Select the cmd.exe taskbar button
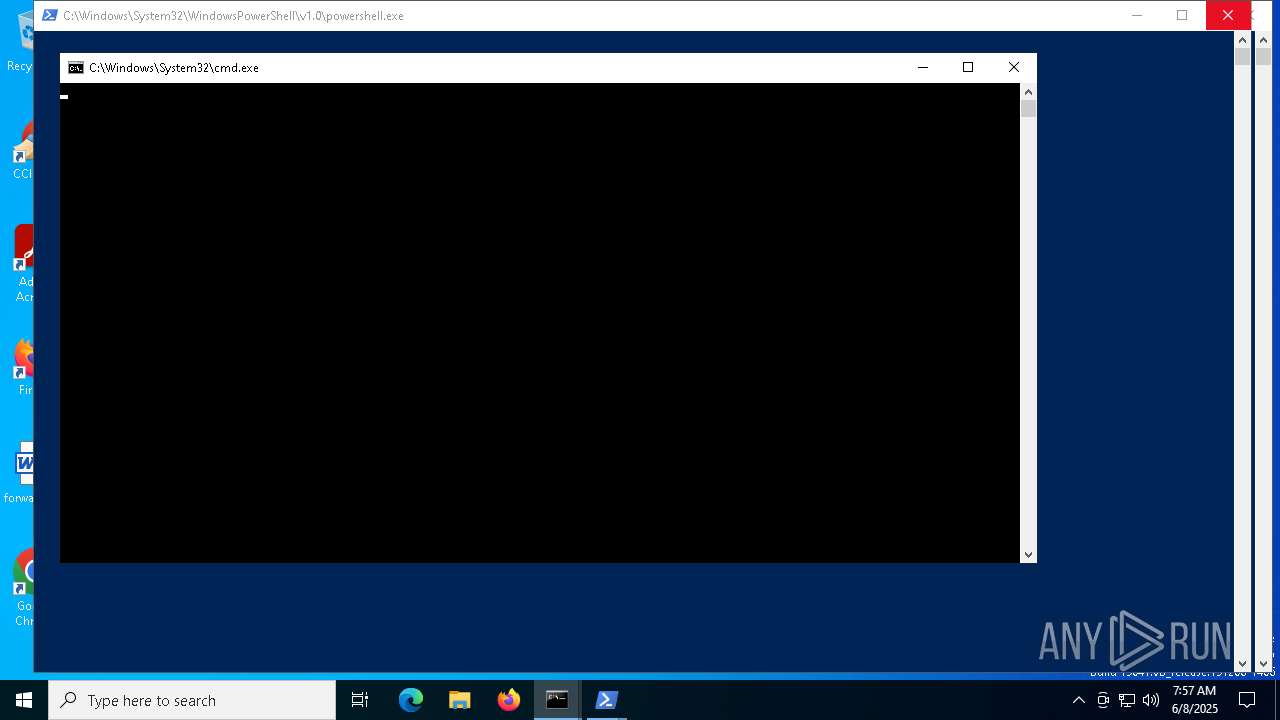1280x720 pixels. 557,700
